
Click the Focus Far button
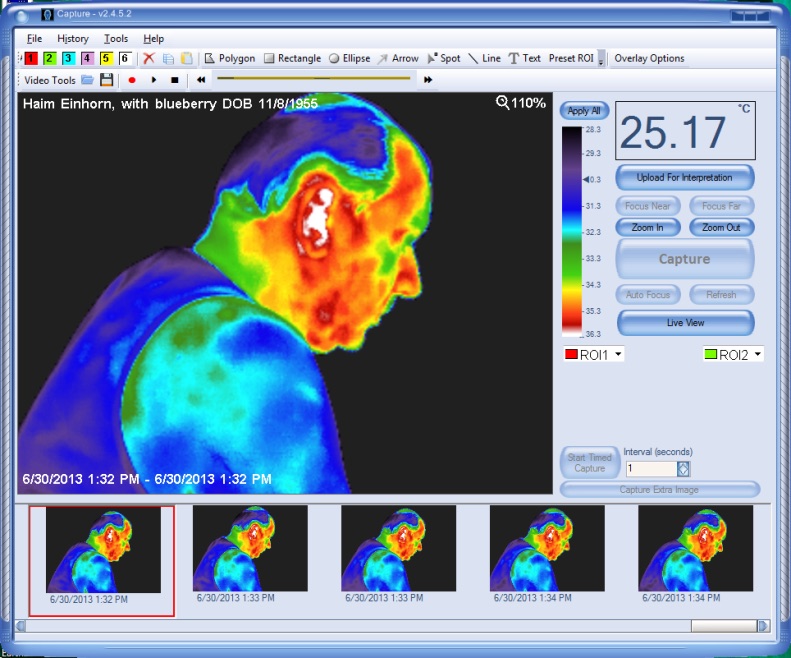[721, 206]
